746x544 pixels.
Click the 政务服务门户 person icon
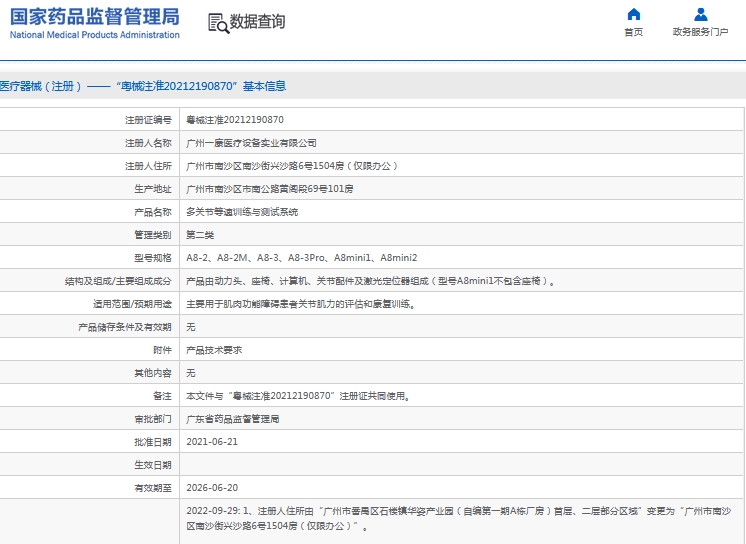point(700,14)
